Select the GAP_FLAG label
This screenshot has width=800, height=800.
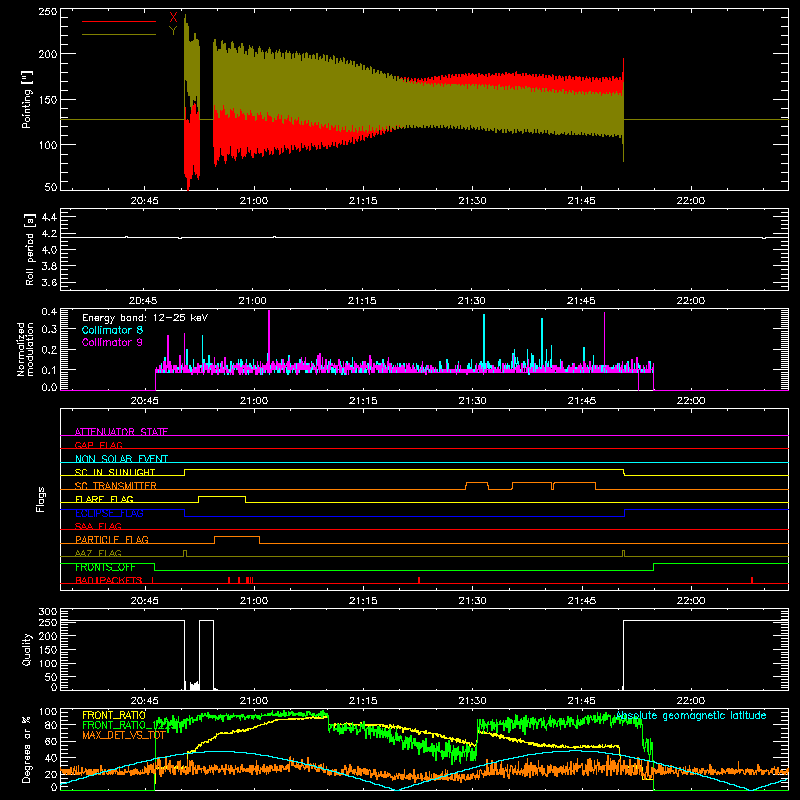[x=98, y=445]
